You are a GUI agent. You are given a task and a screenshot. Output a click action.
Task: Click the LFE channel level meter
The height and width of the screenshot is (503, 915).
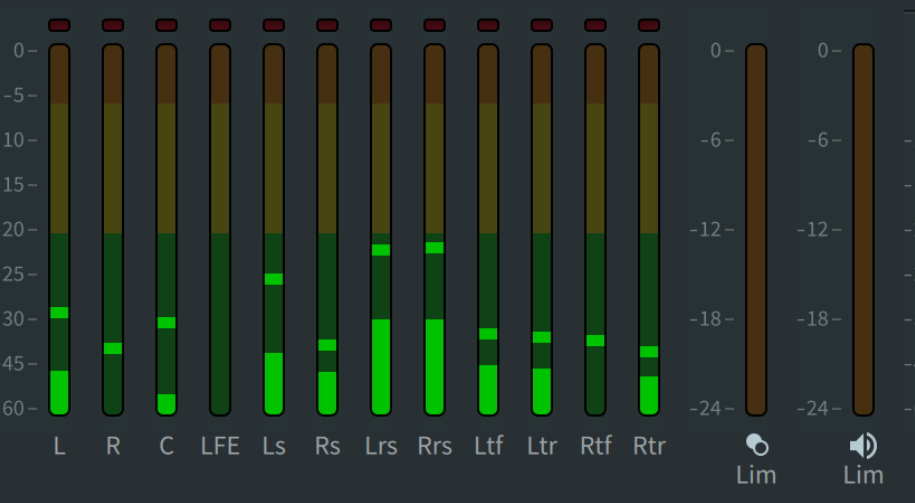click(220, 230)
